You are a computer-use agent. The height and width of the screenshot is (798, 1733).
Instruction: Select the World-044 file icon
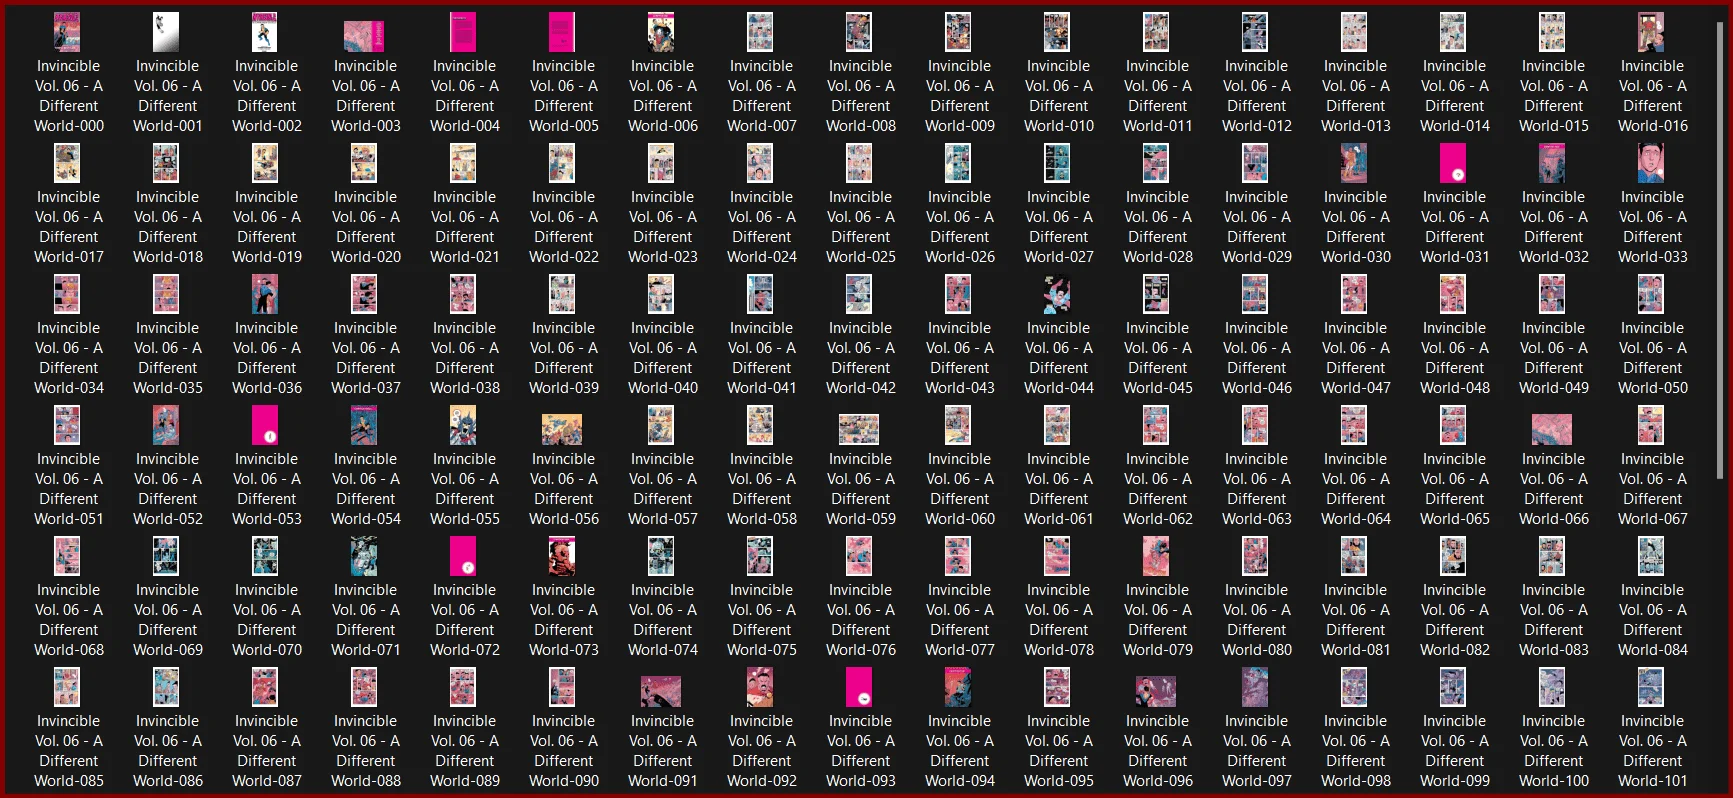pyautogui.click(x=1057, y=294)
